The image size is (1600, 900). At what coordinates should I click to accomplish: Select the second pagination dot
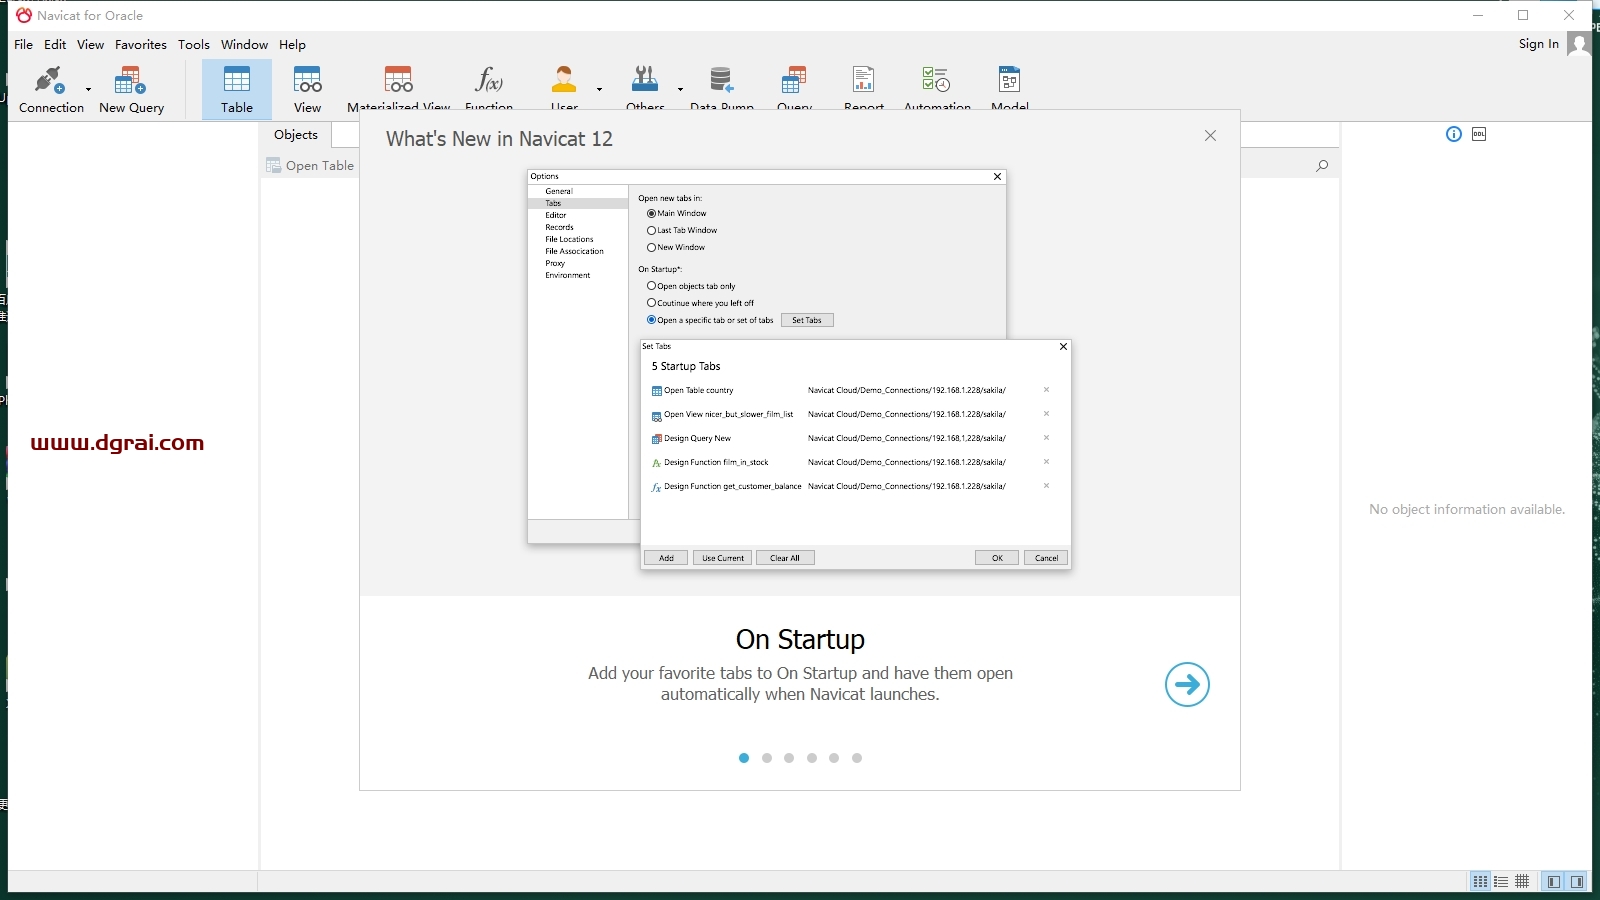[x=767, y=758]
